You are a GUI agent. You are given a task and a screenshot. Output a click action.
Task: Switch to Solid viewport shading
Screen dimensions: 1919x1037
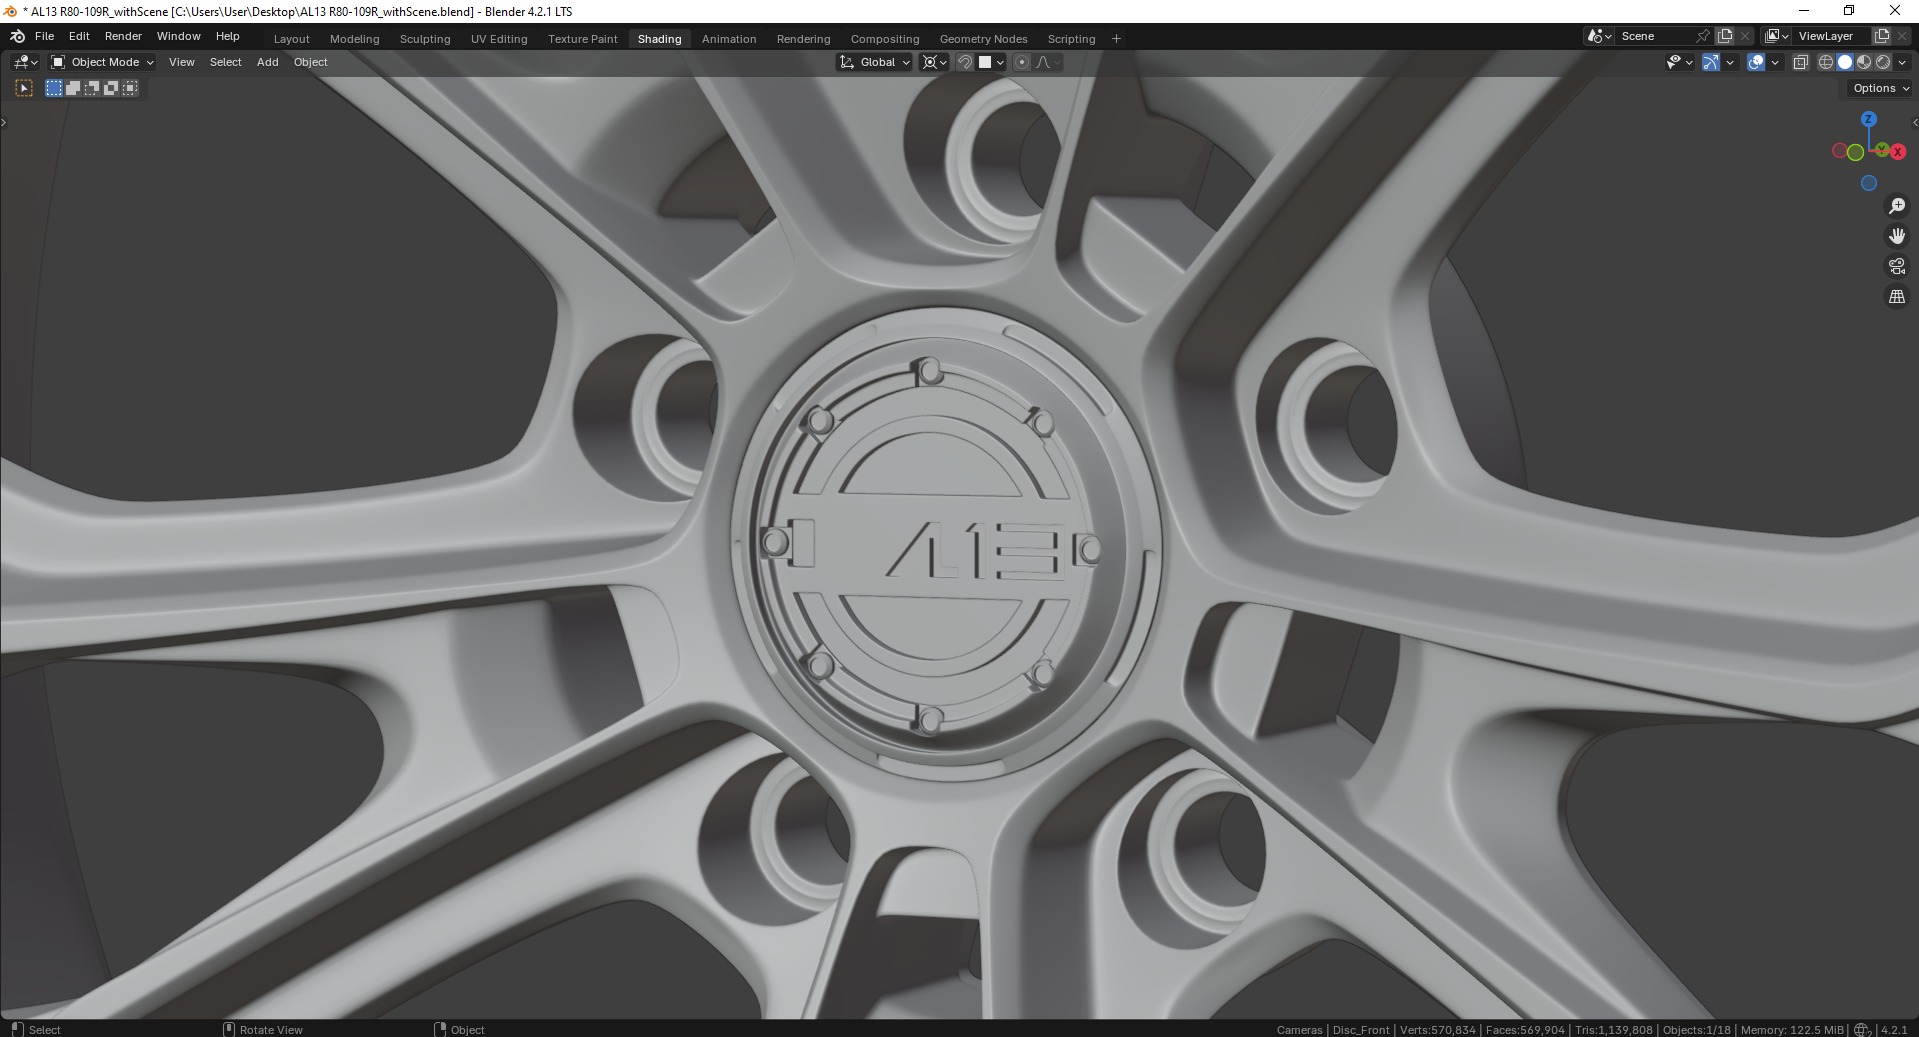1845,62
